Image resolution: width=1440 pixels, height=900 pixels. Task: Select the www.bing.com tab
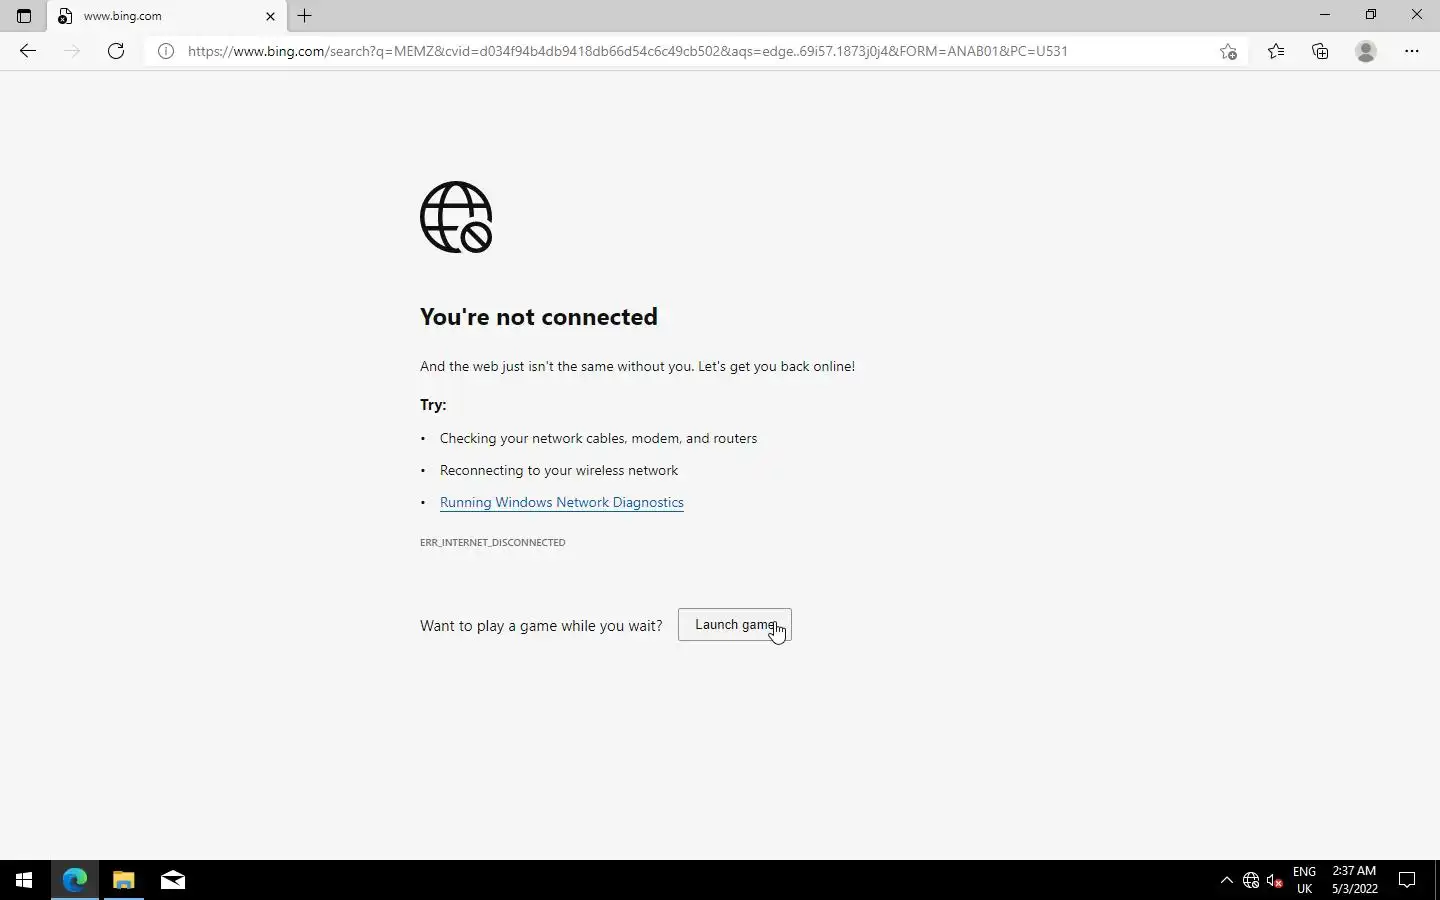[x=167, y=16]
